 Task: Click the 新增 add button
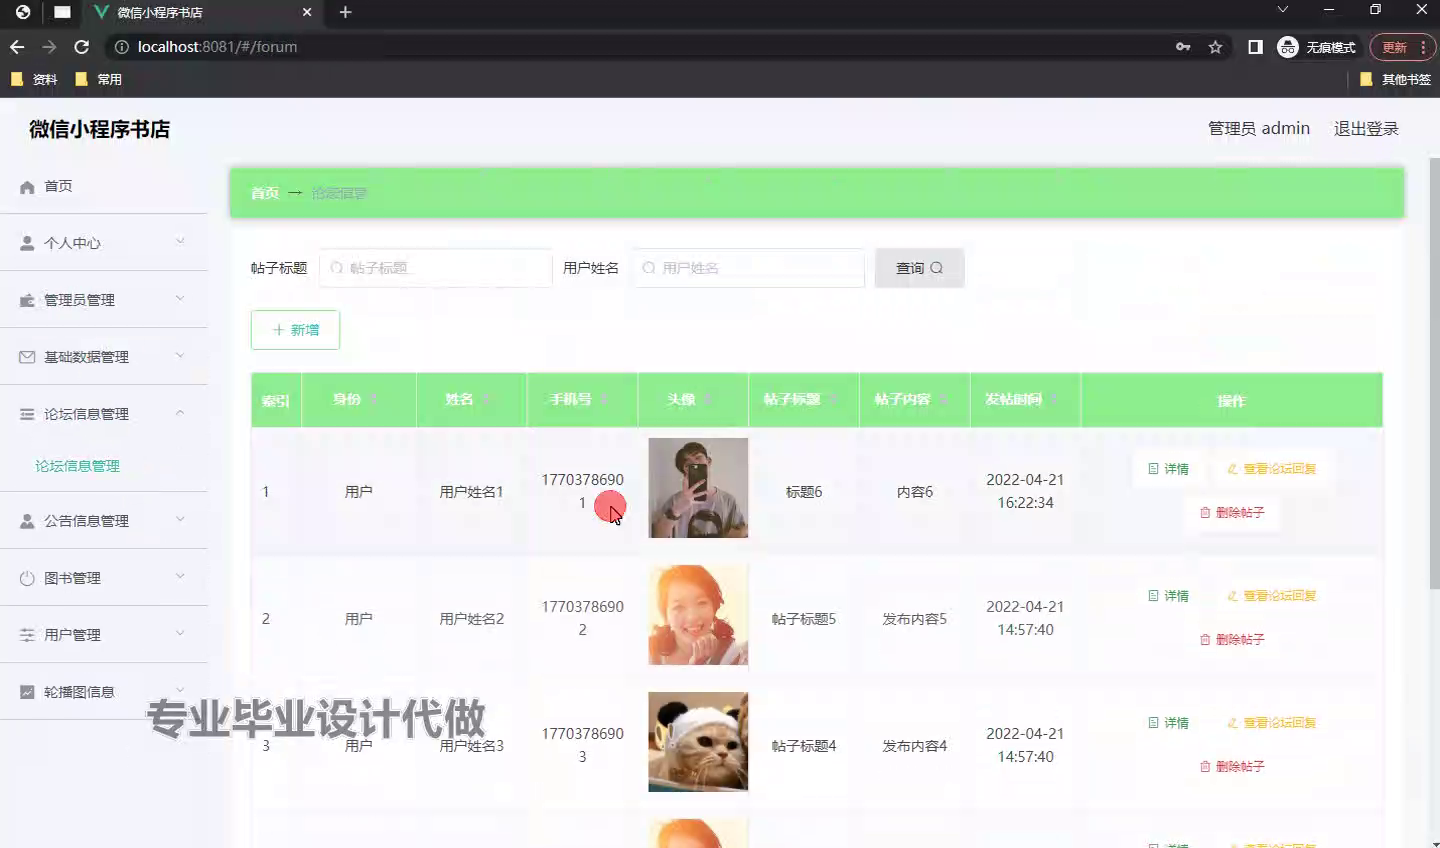point(295,330)
